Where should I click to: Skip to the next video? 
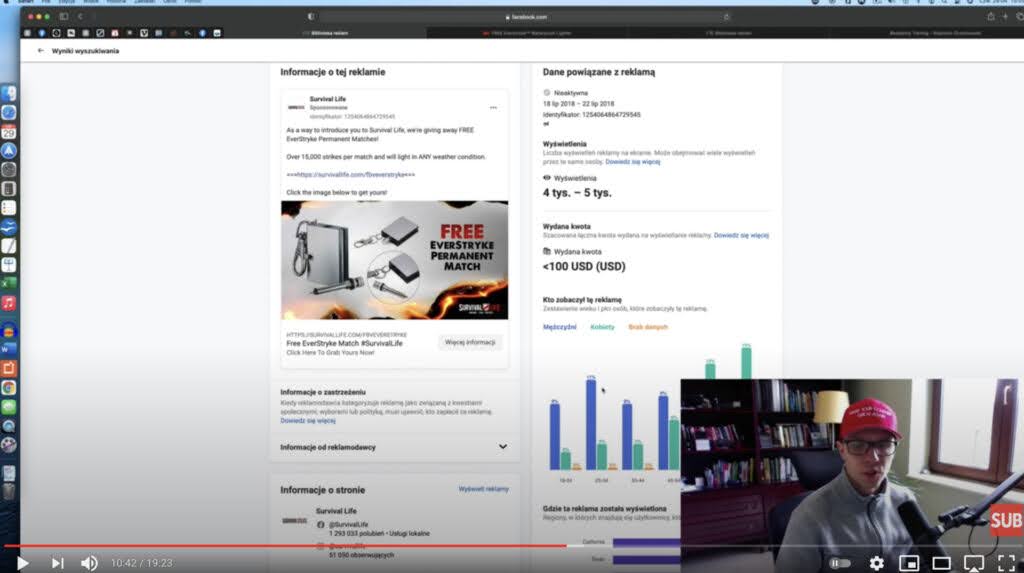57,563
